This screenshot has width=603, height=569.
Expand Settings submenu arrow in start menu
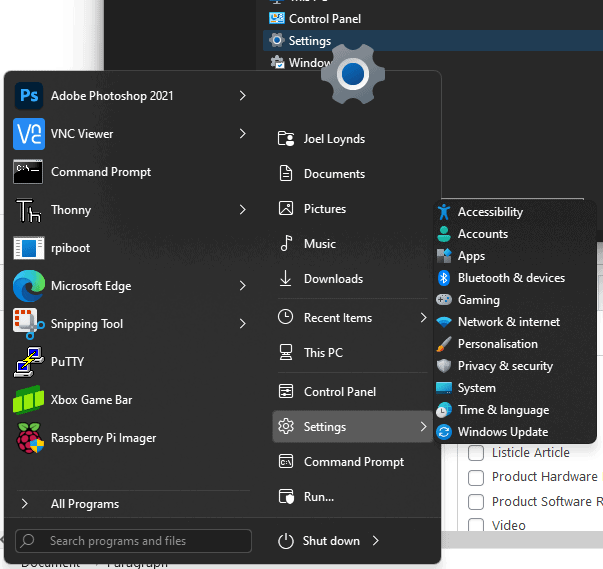[x=423, y=426]
